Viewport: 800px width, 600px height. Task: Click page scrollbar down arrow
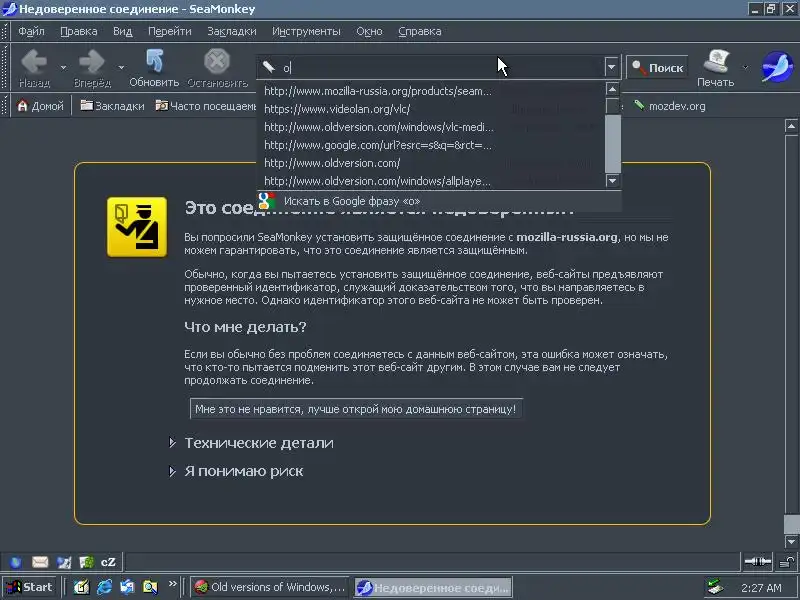(791, 541)
